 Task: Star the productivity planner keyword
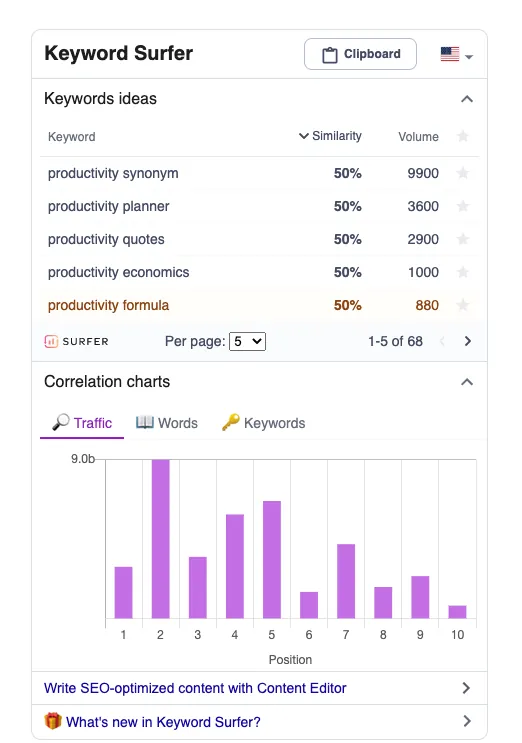tap(463, 206)
